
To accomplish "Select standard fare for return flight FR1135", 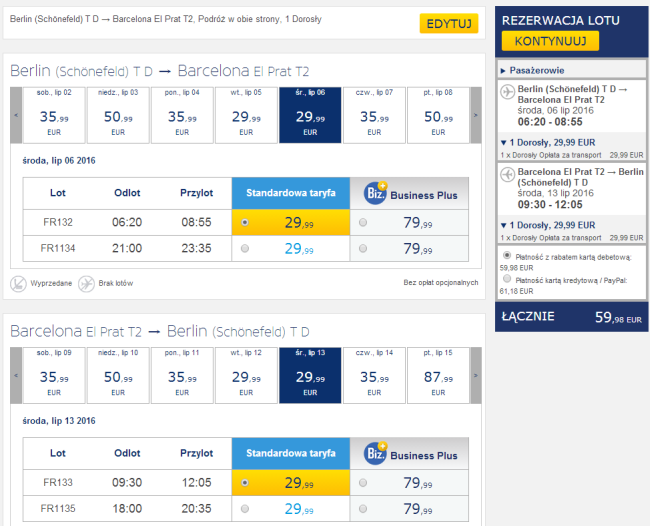I will click(245, 509).
